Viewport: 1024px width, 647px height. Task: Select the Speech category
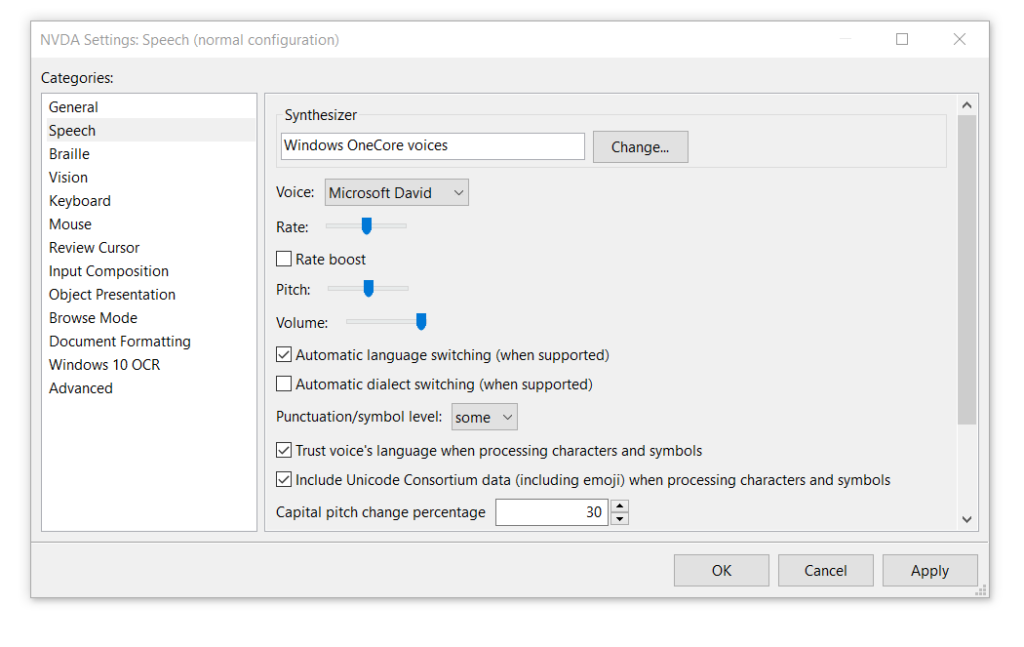click(x=150, y=131)
